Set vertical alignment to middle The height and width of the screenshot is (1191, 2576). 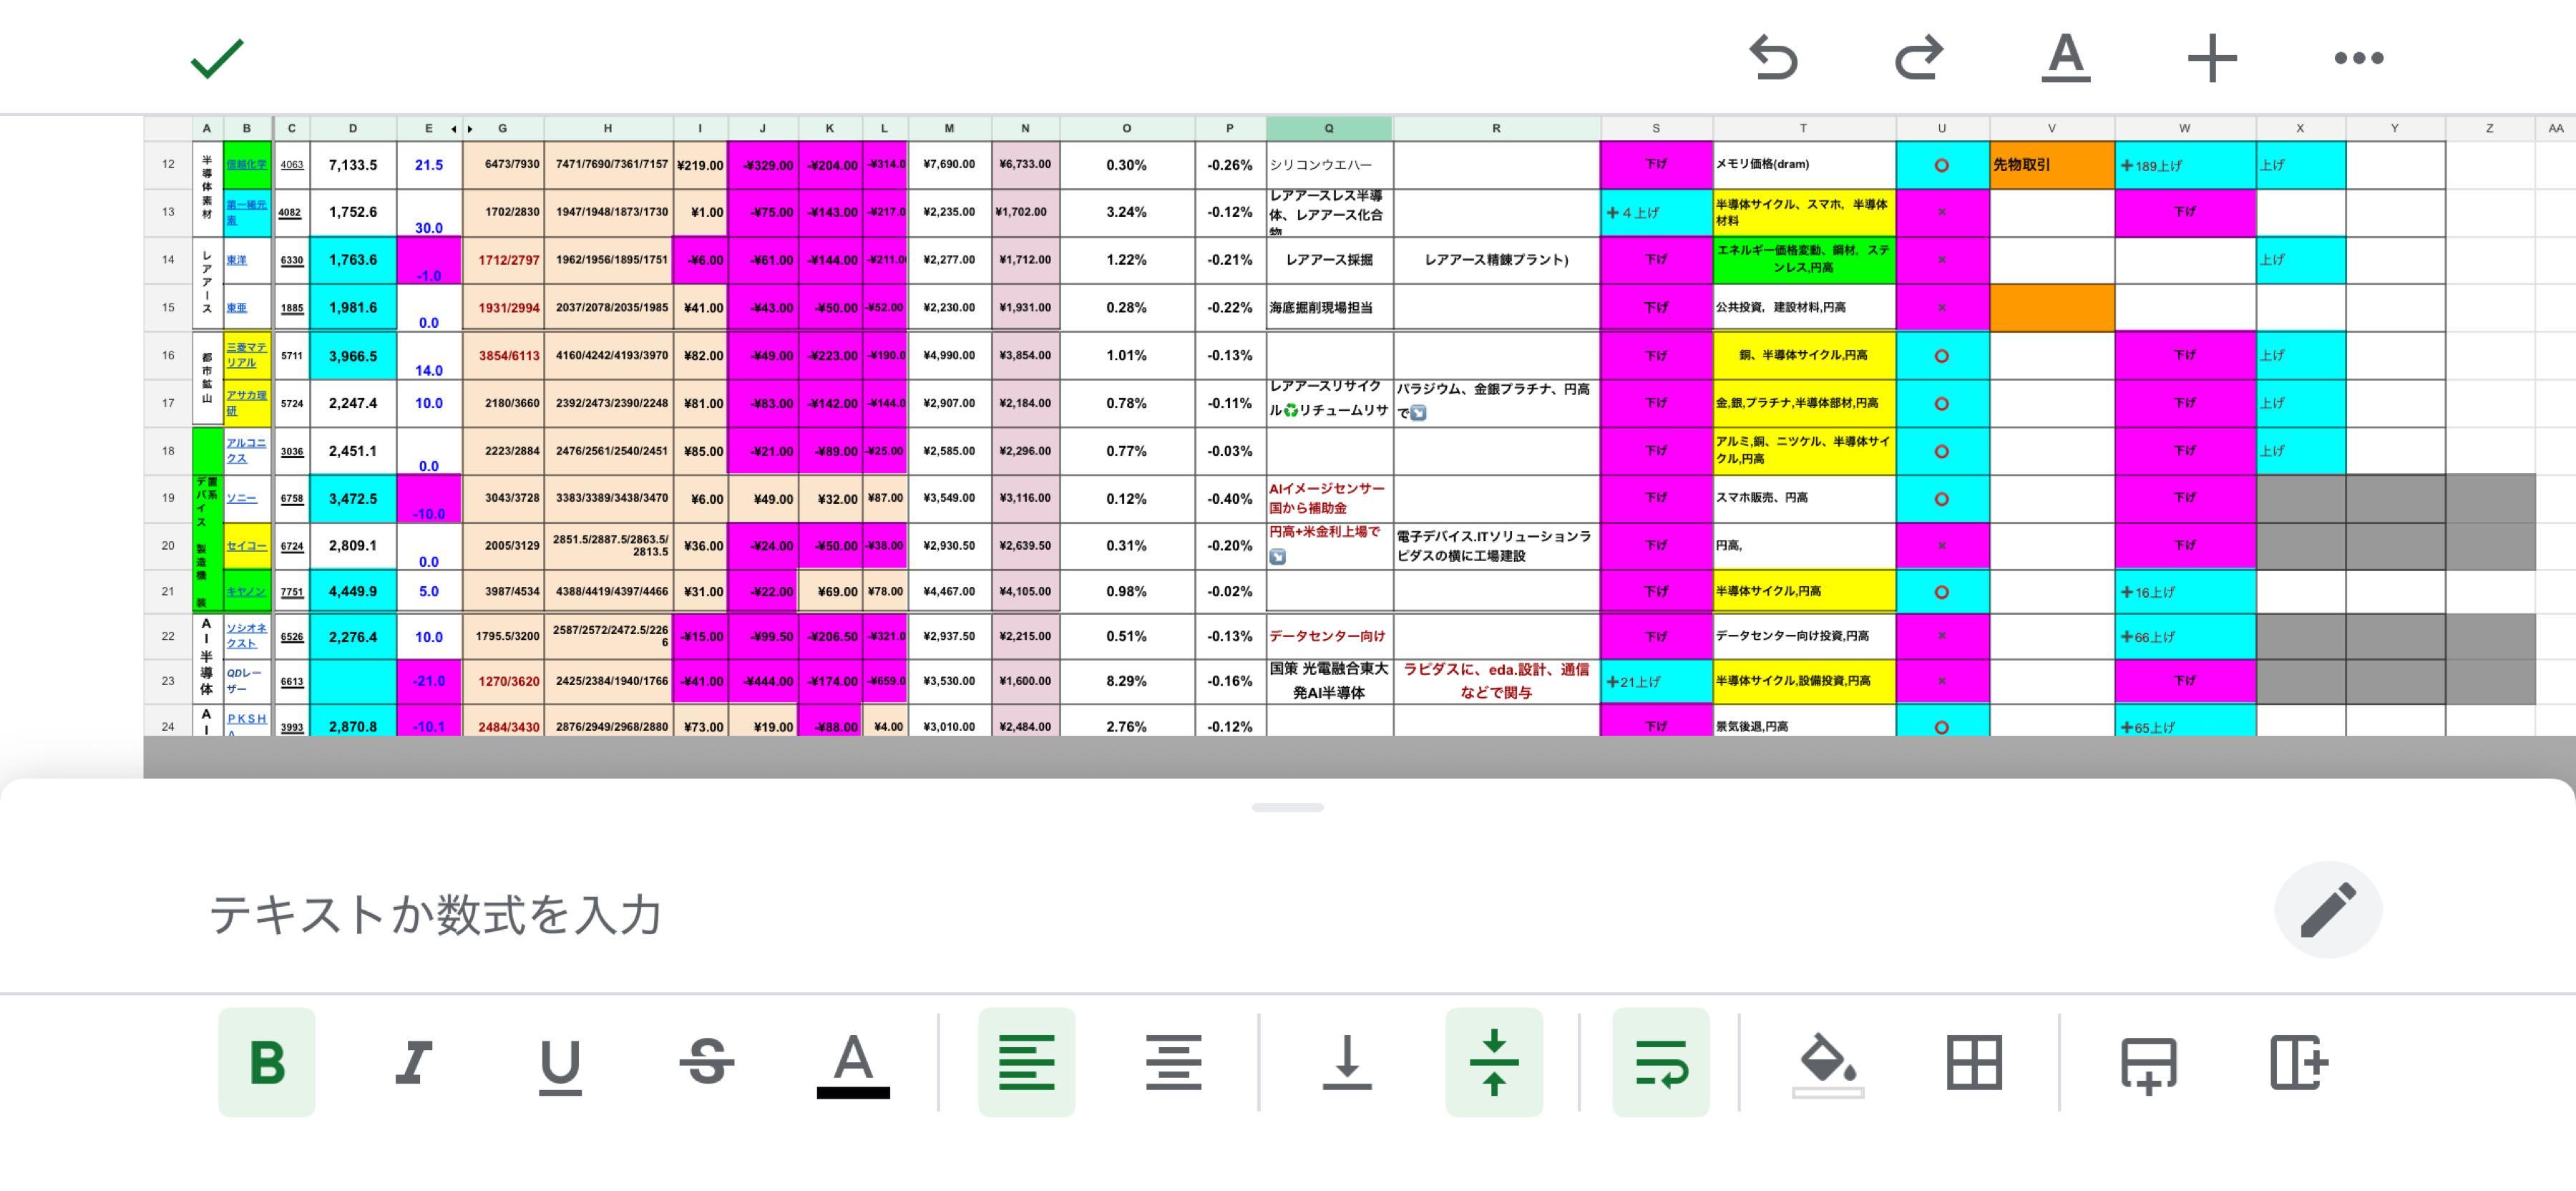tap(1494, 1062)
